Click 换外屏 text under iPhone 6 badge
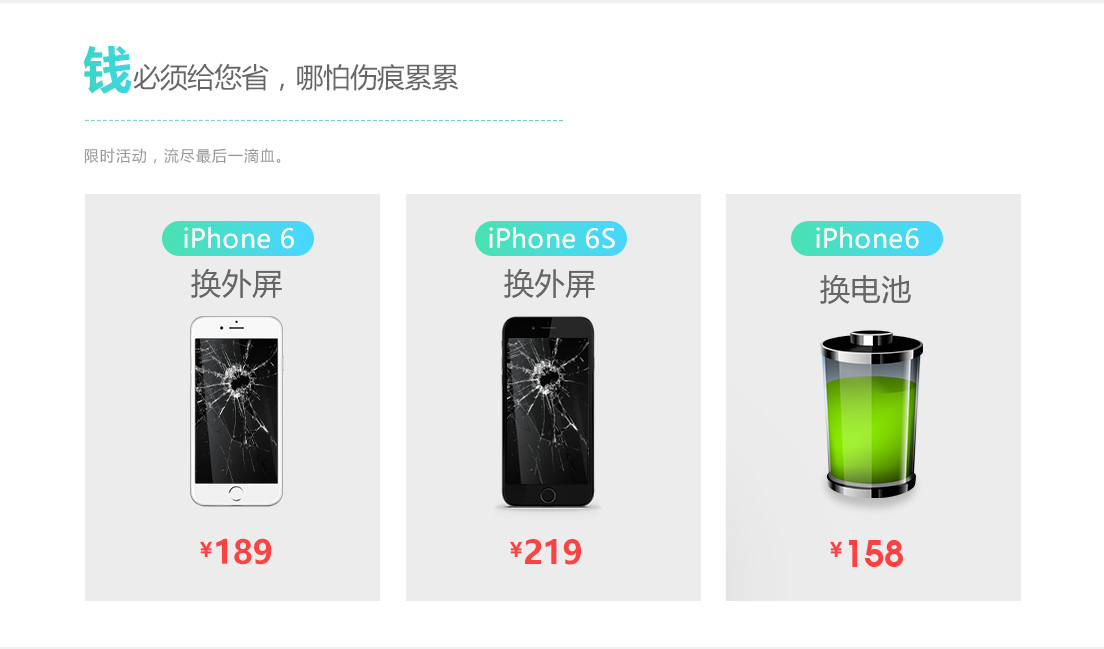The height and width of the screenshot is (649, 1104). [x=237, y=284]
